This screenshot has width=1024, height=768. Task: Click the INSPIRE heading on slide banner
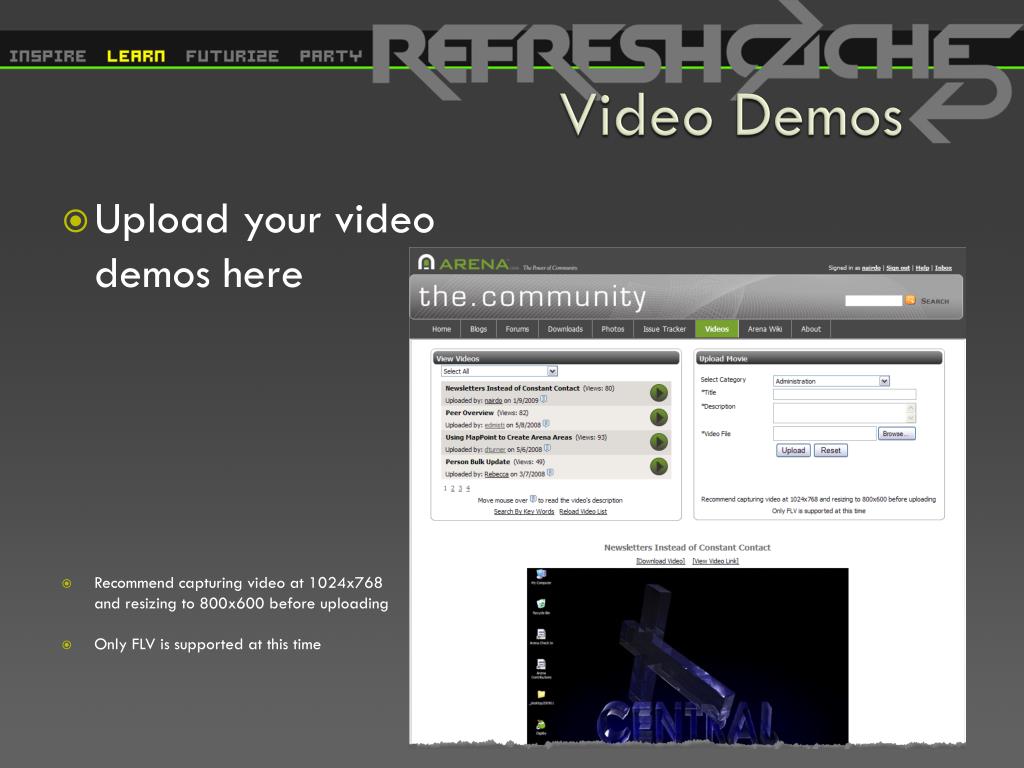tap(48, 56)
